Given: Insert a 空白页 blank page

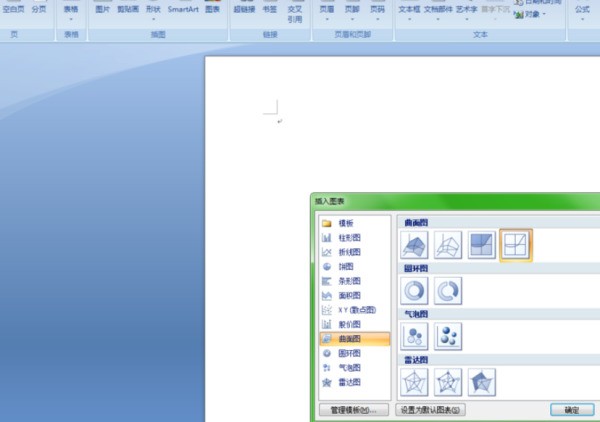Looking at the screenshot, I should tap(13, 9).
